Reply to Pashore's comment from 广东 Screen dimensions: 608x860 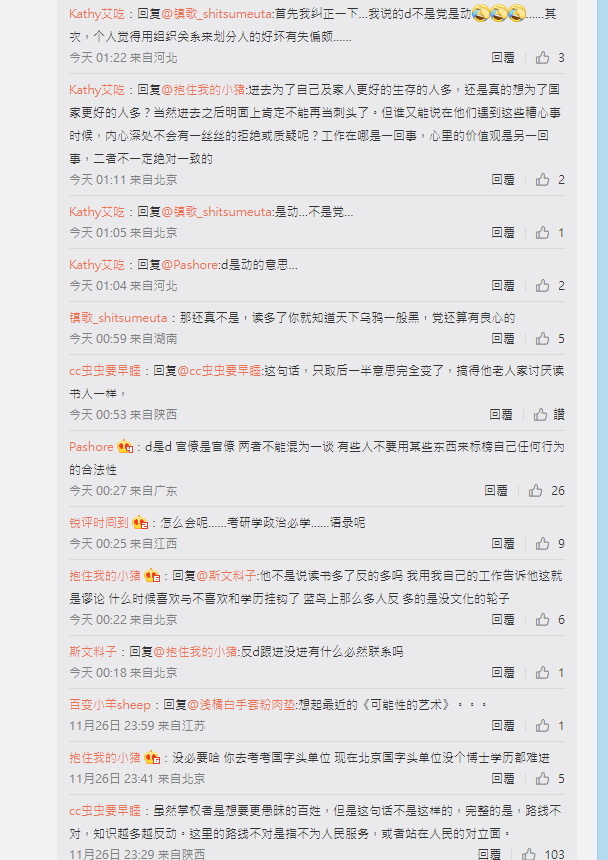click(496, 490)
